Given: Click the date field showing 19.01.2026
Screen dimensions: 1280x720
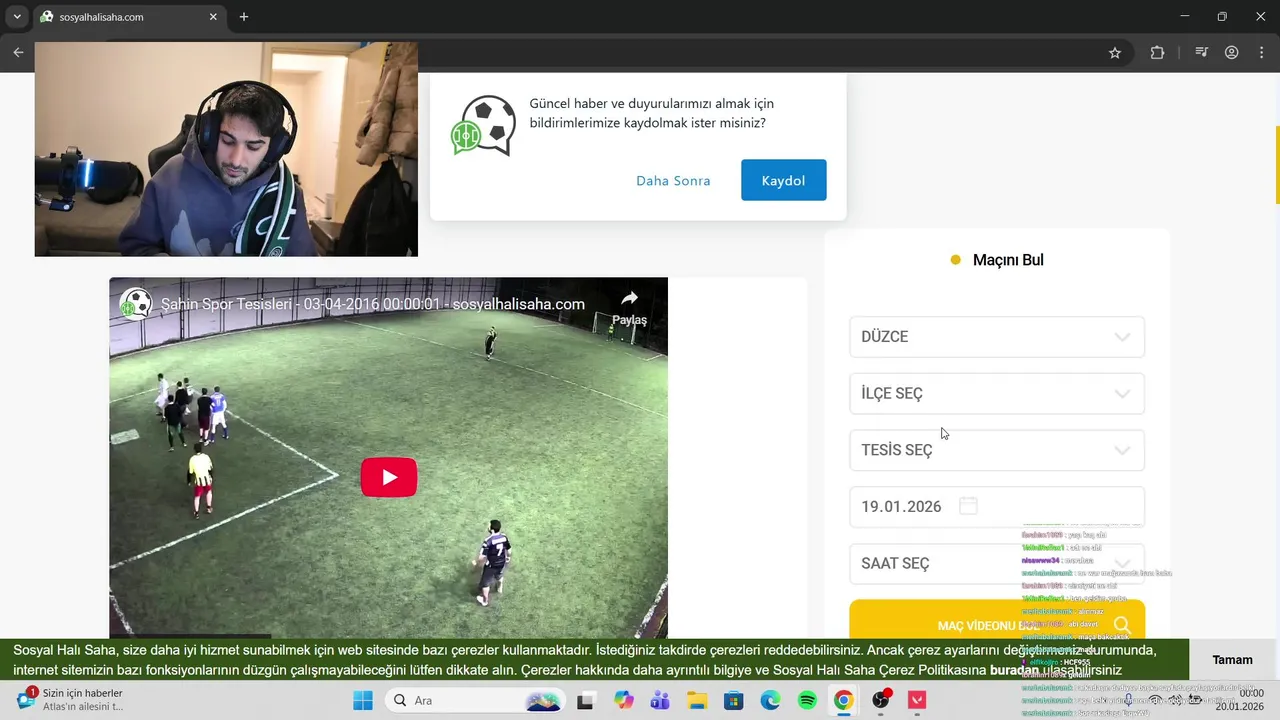Looking at the screenshot, I should click(996, 507).
